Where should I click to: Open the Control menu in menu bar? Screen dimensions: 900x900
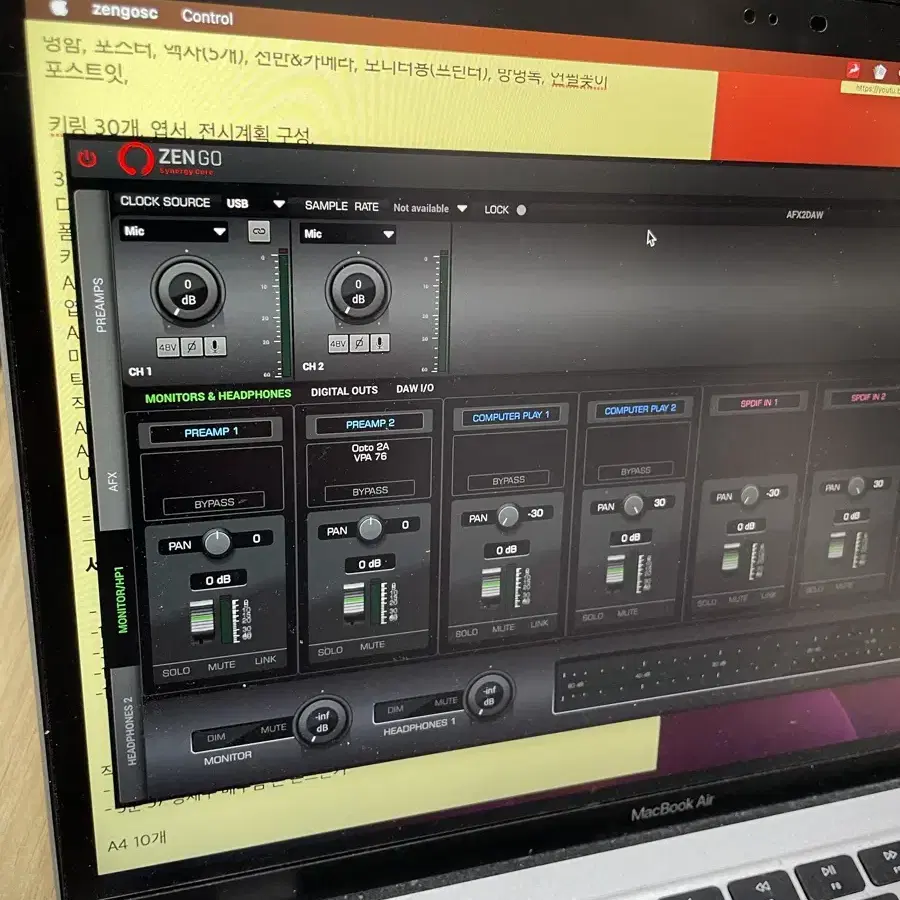coord(208,17)
